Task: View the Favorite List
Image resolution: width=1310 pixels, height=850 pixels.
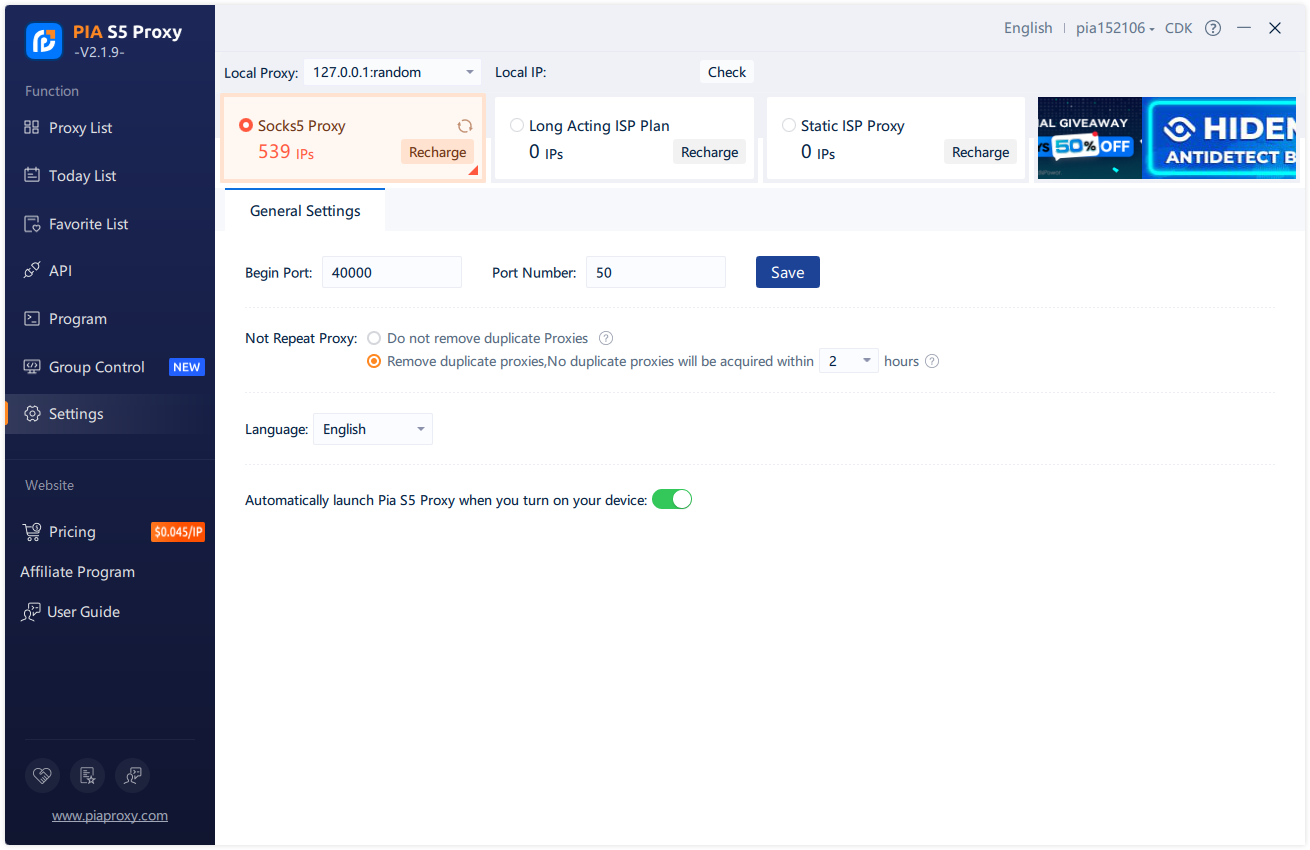Action: tap(85, 223)
